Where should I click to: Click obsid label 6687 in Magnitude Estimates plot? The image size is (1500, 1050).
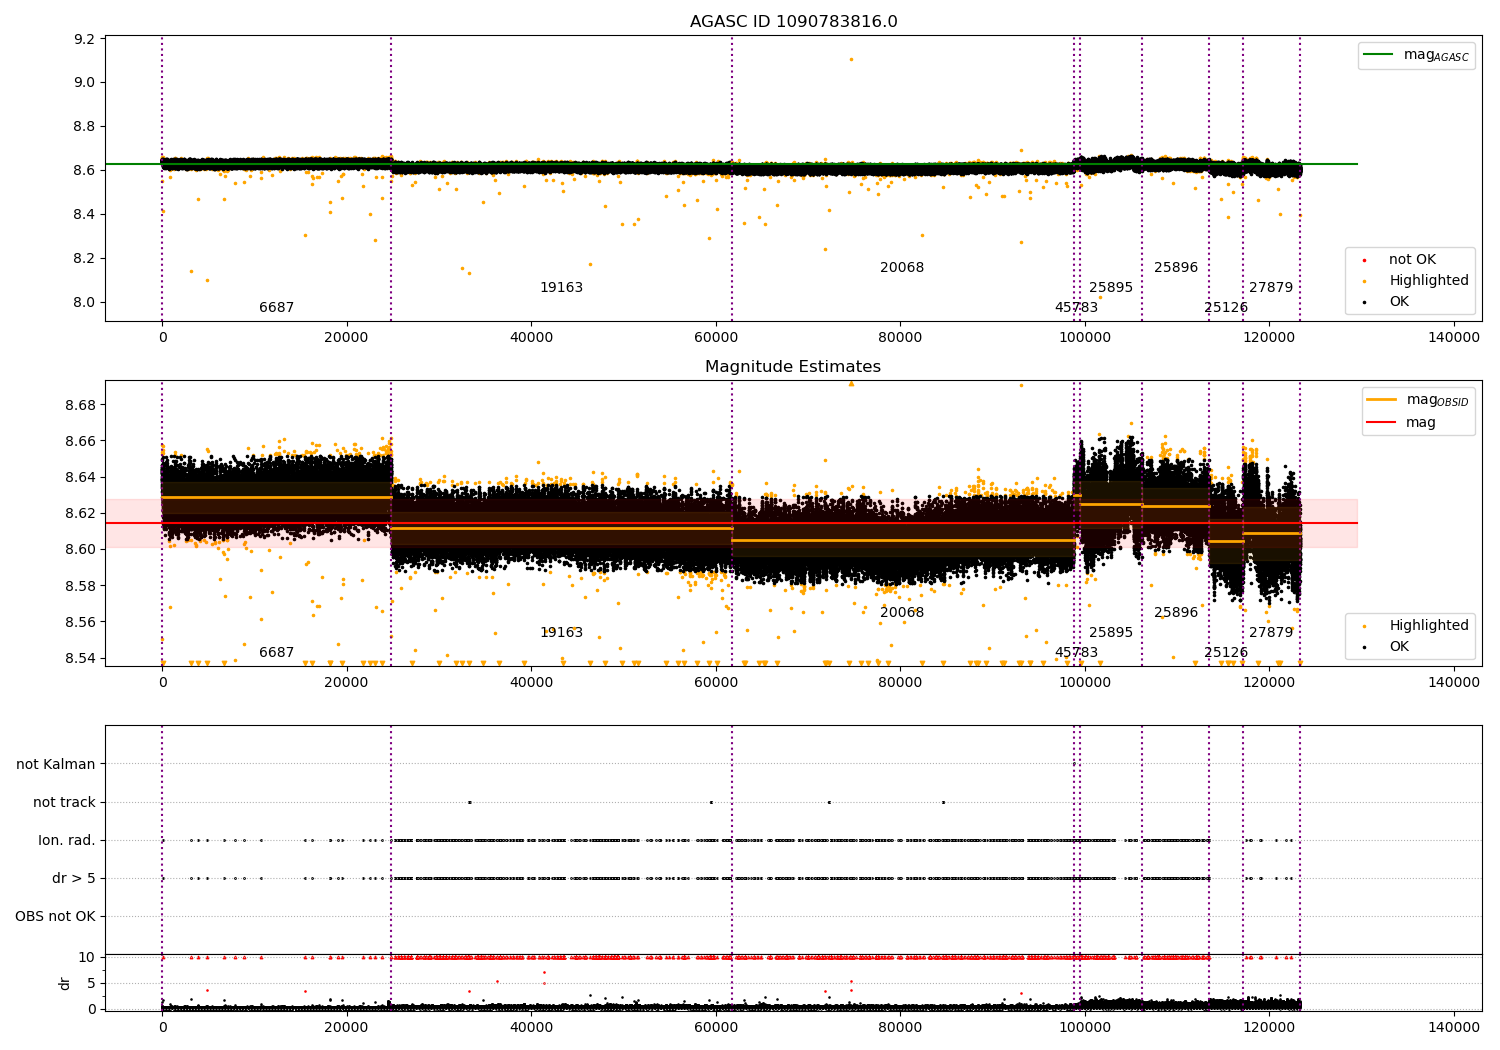coord(277,653)
